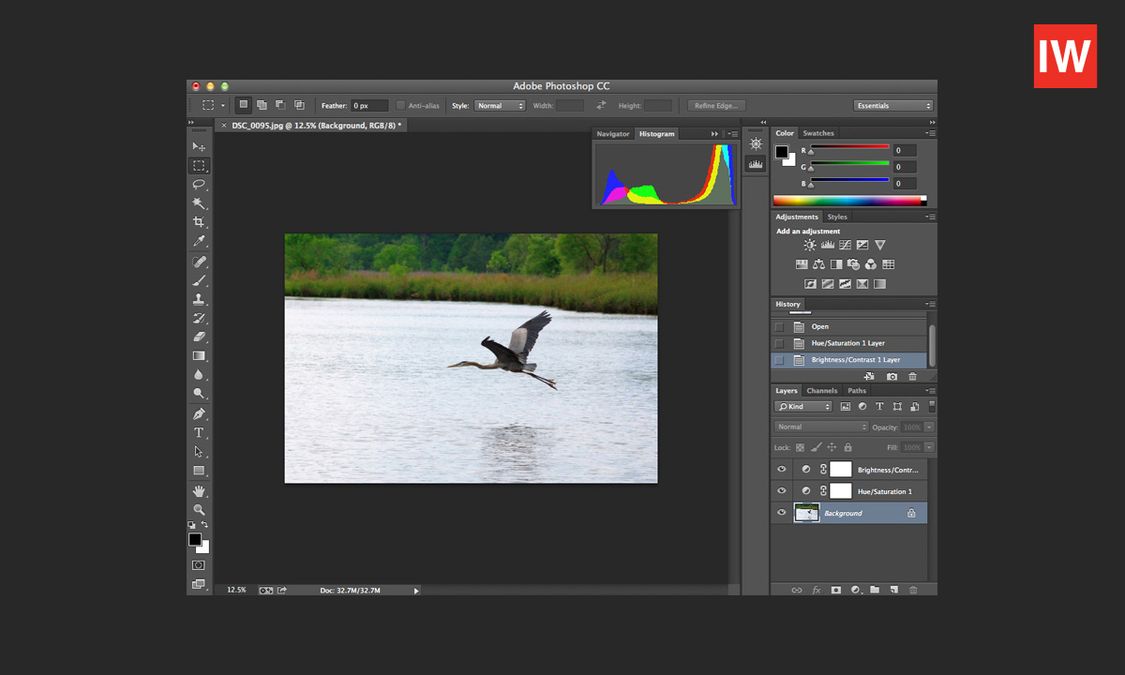Select the Move tool
Image resolution: width=1125 pixels, height=675 pixels.
199,146
